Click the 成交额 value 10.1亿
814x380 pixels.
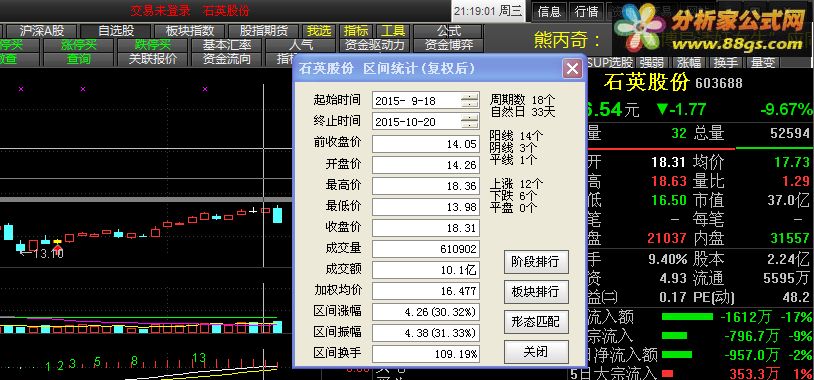click(x=426, y=270)
